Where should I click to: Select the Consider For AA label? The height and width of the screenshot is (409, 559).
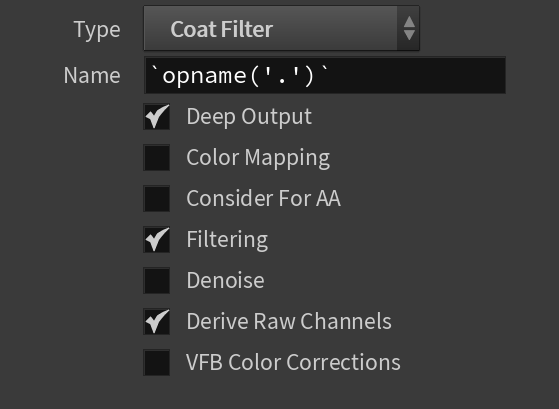pos(263,198)
